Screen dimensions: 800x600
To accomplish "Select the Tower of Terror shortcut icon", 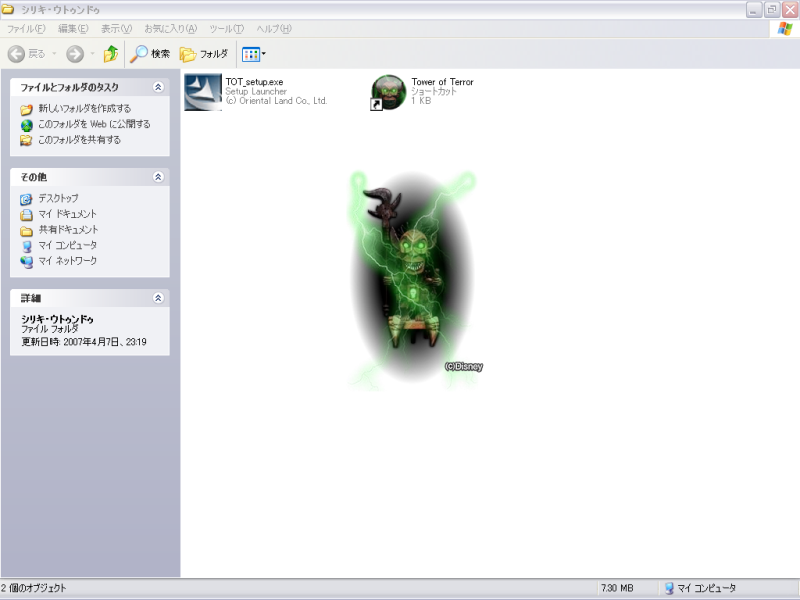I will 388,92.
